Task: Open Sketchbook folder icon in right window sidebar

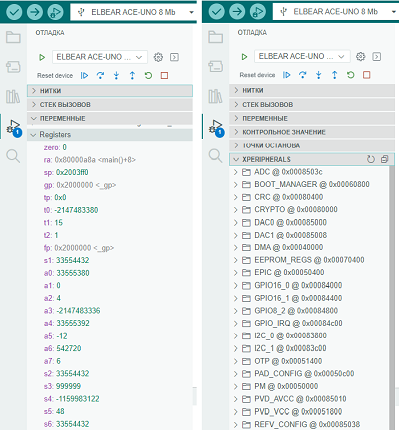Action: pyautogui.click(x=215, y=36)
